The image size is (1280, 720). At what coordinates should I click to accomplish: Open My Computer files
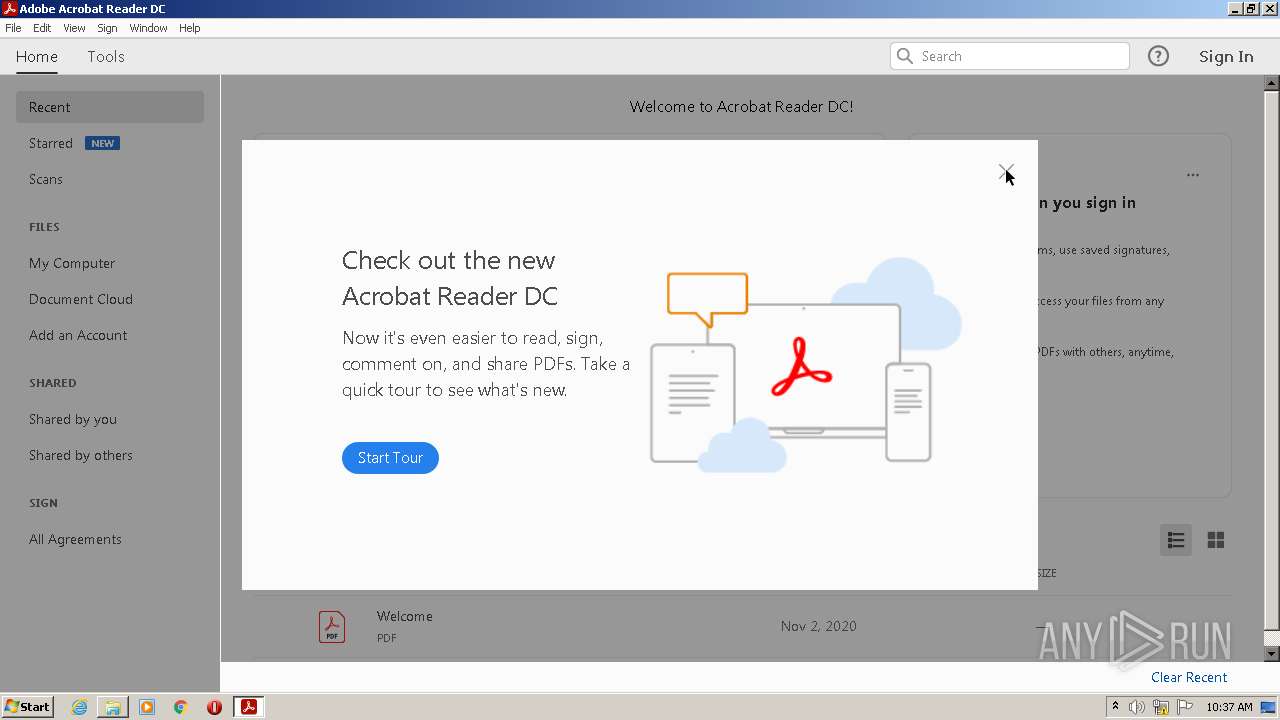click(x=72, y=263)
